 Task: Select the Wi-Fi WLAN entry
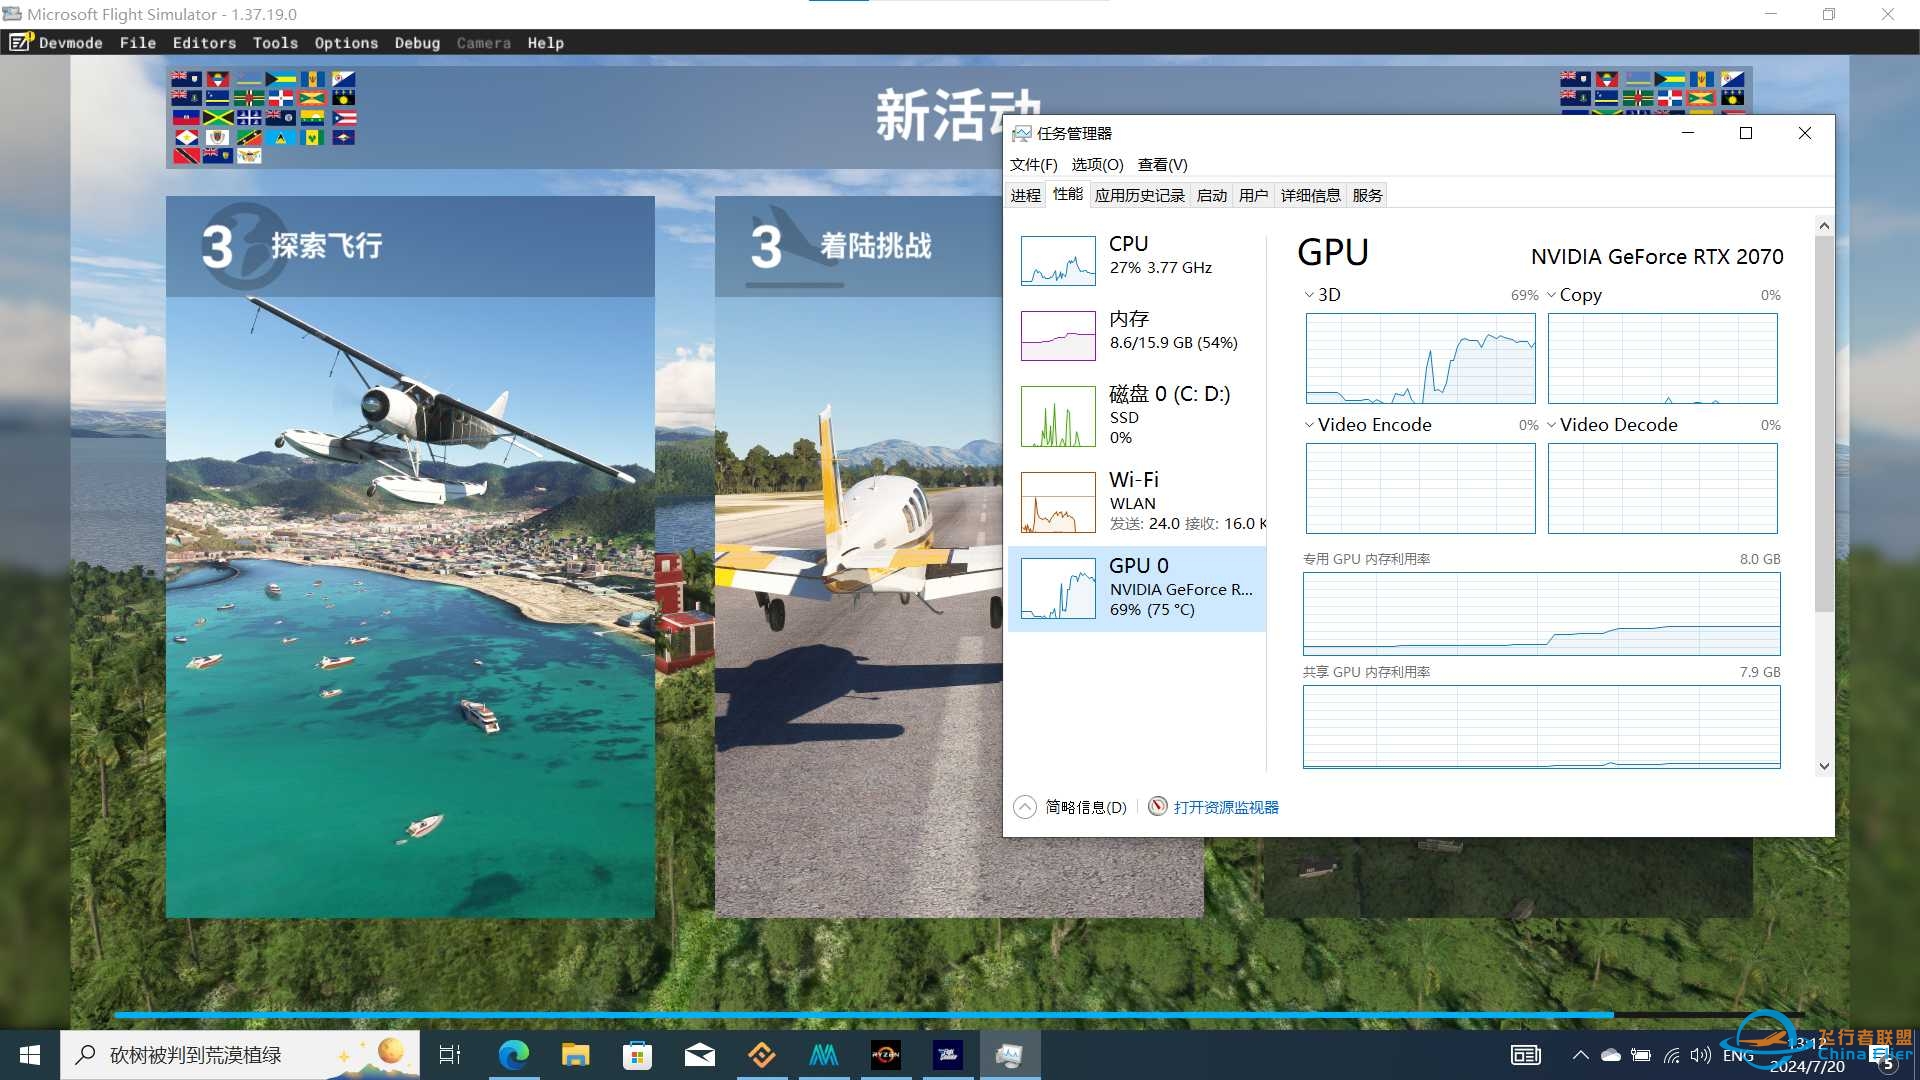pos(1138,501)
